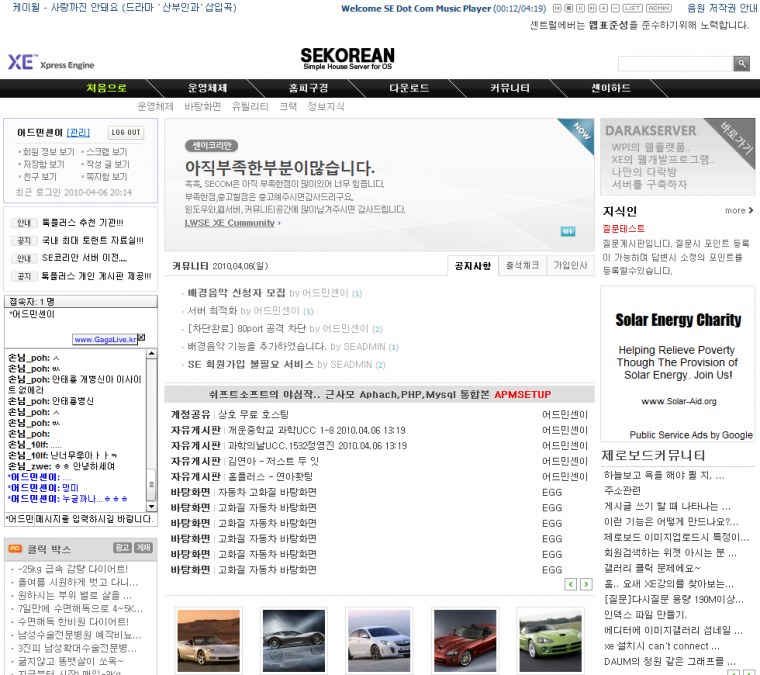Open the 센이하드 main menu

point(611,88)
